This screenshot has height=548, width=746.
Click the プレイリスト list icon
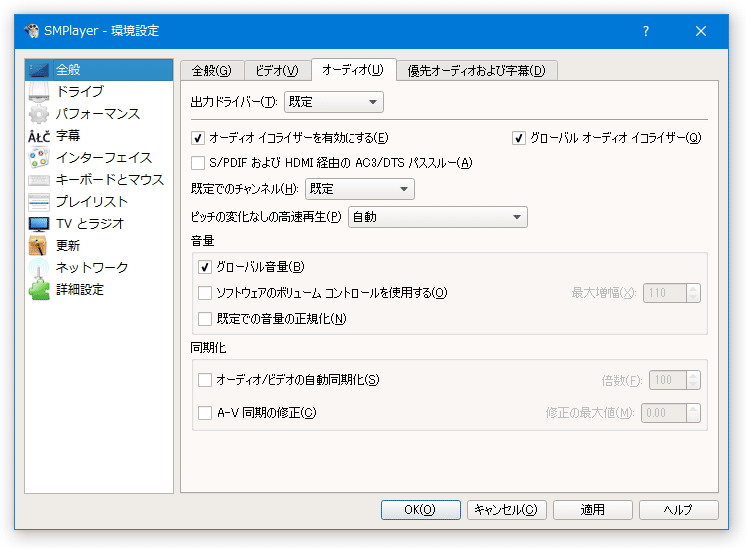pyautogui.click(x=39, y=202)
